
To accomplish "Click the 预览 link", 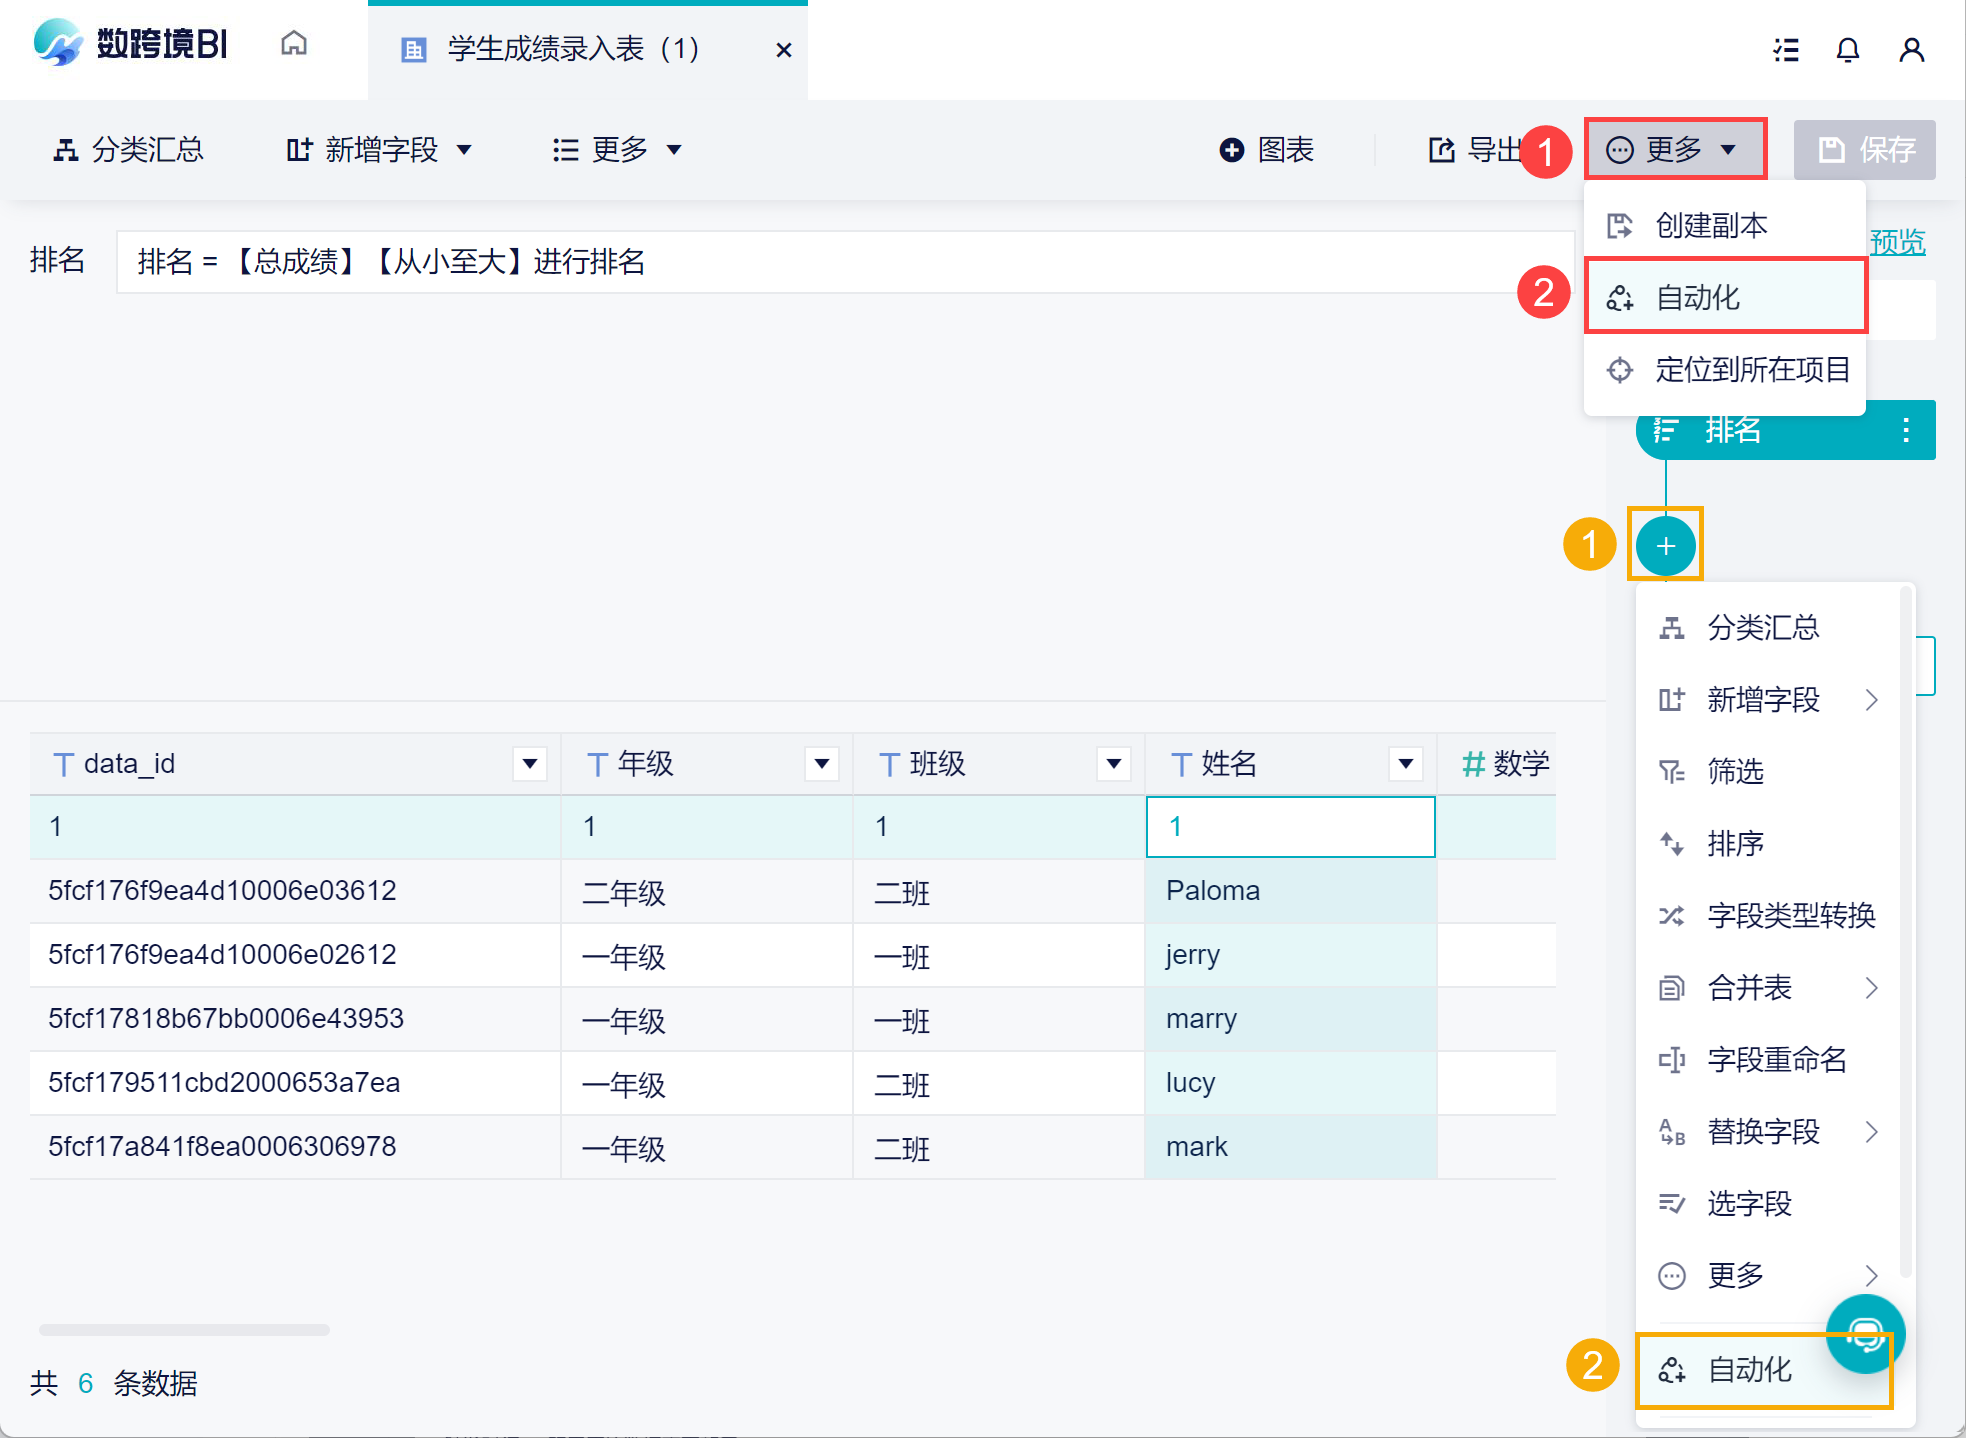I will coord(1897,242).
